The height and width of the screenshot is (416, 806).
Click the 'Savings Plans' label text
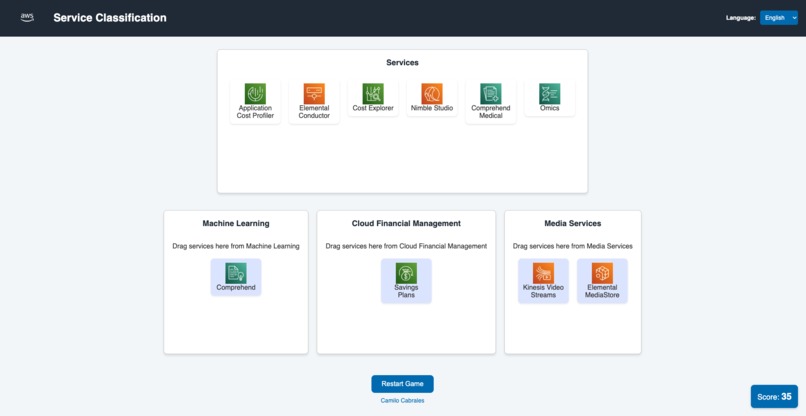tap(406, 292)
